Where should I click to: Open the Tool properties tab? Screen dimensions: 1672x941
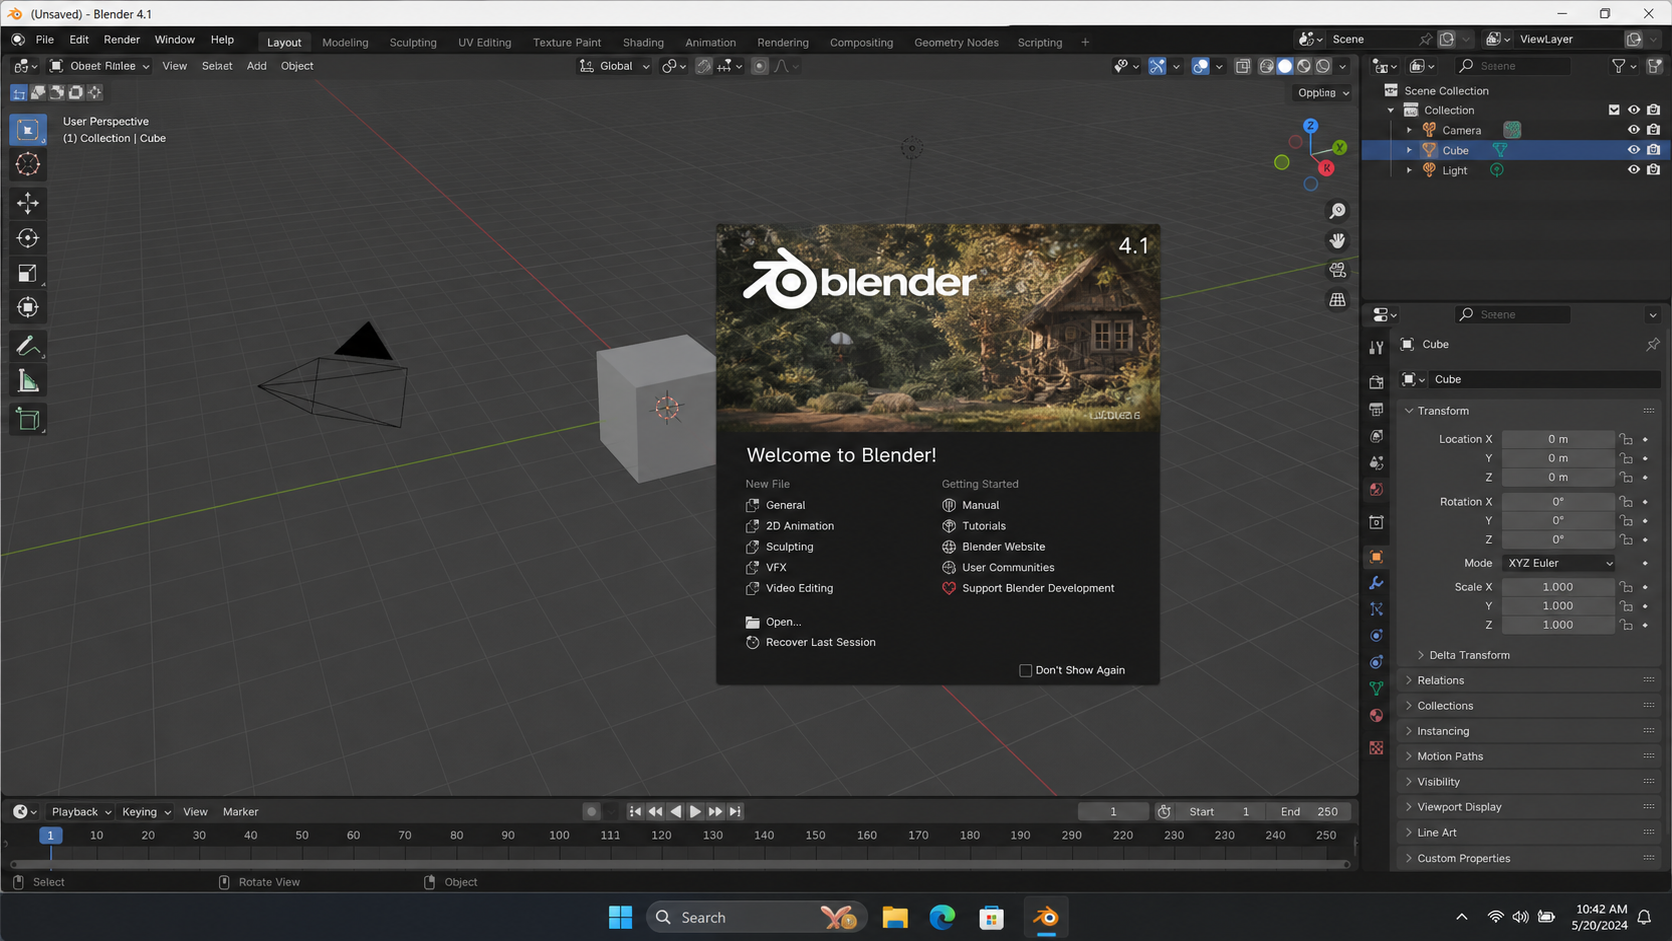(x=1377, y=347)
